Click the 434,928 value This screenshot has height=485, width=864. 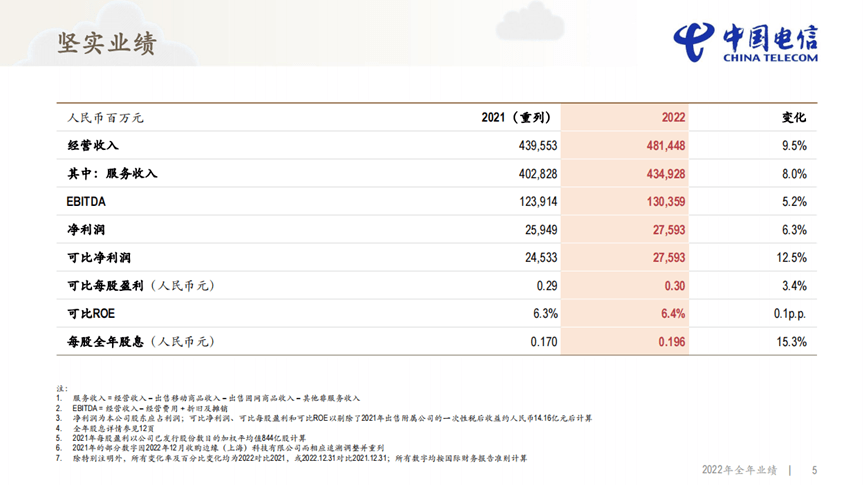click(x=666, y=174)
